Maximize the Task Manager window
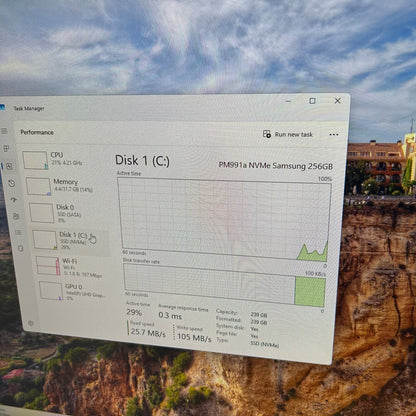 click(x=312, y=101)
